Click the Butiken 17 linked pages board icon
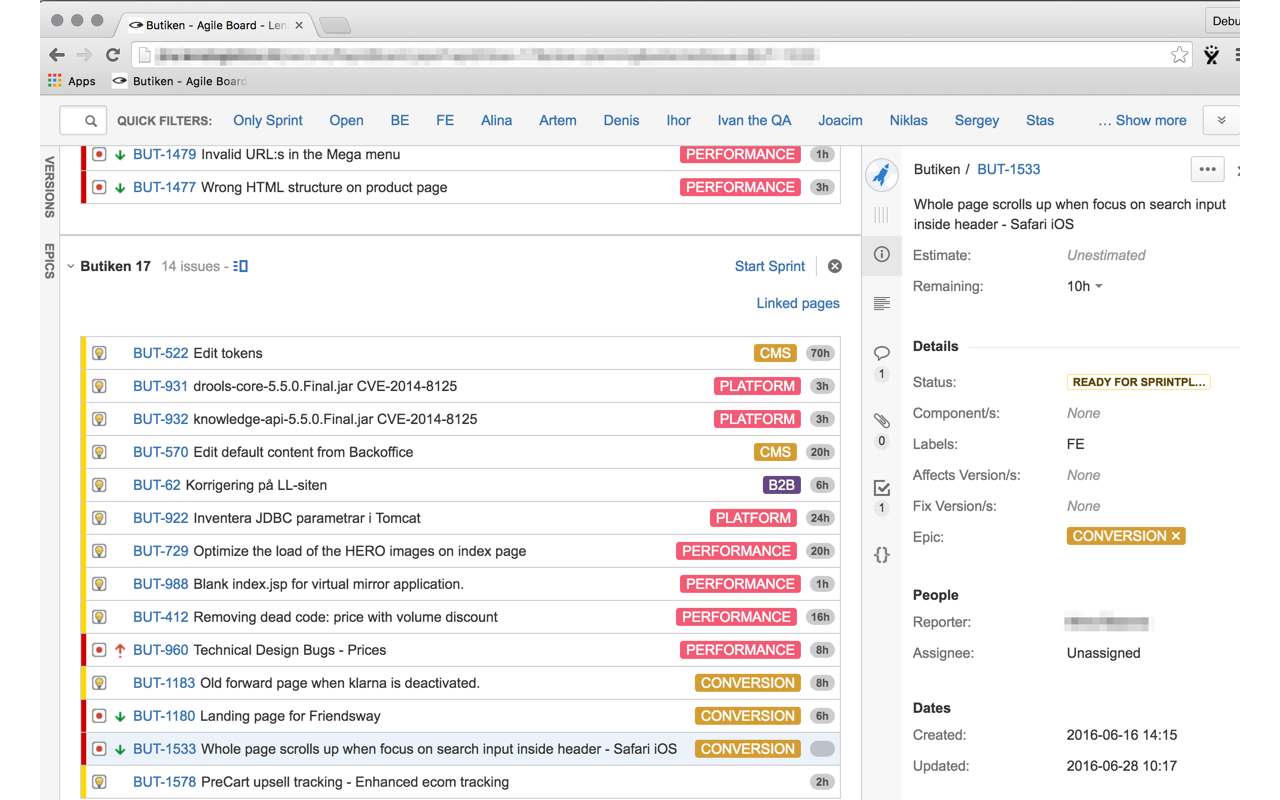1280x800 pixels. pyautogui.click(x=240, y=266)
